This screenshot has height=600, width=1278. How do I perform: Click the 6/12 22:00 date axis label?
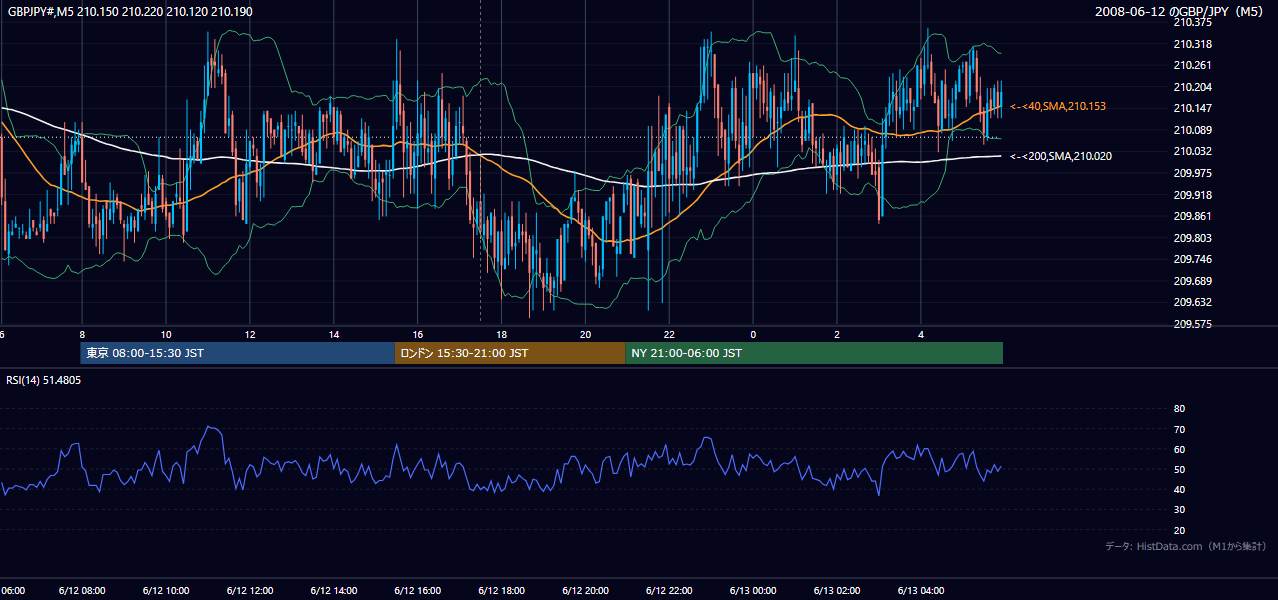click(x=670, y=590)
